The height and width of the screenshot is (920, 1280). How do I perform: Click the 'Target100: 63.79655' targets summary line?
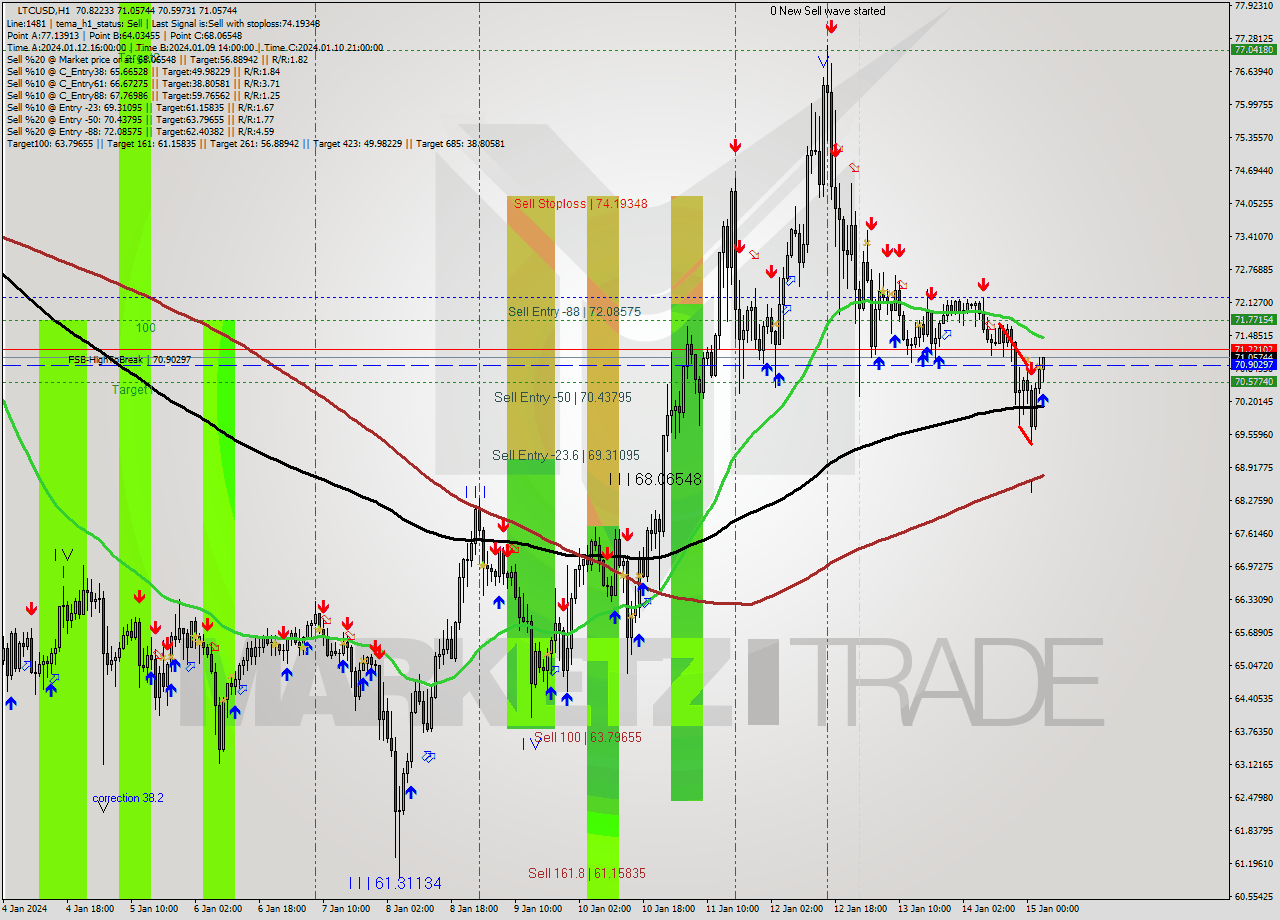[255, 143]
